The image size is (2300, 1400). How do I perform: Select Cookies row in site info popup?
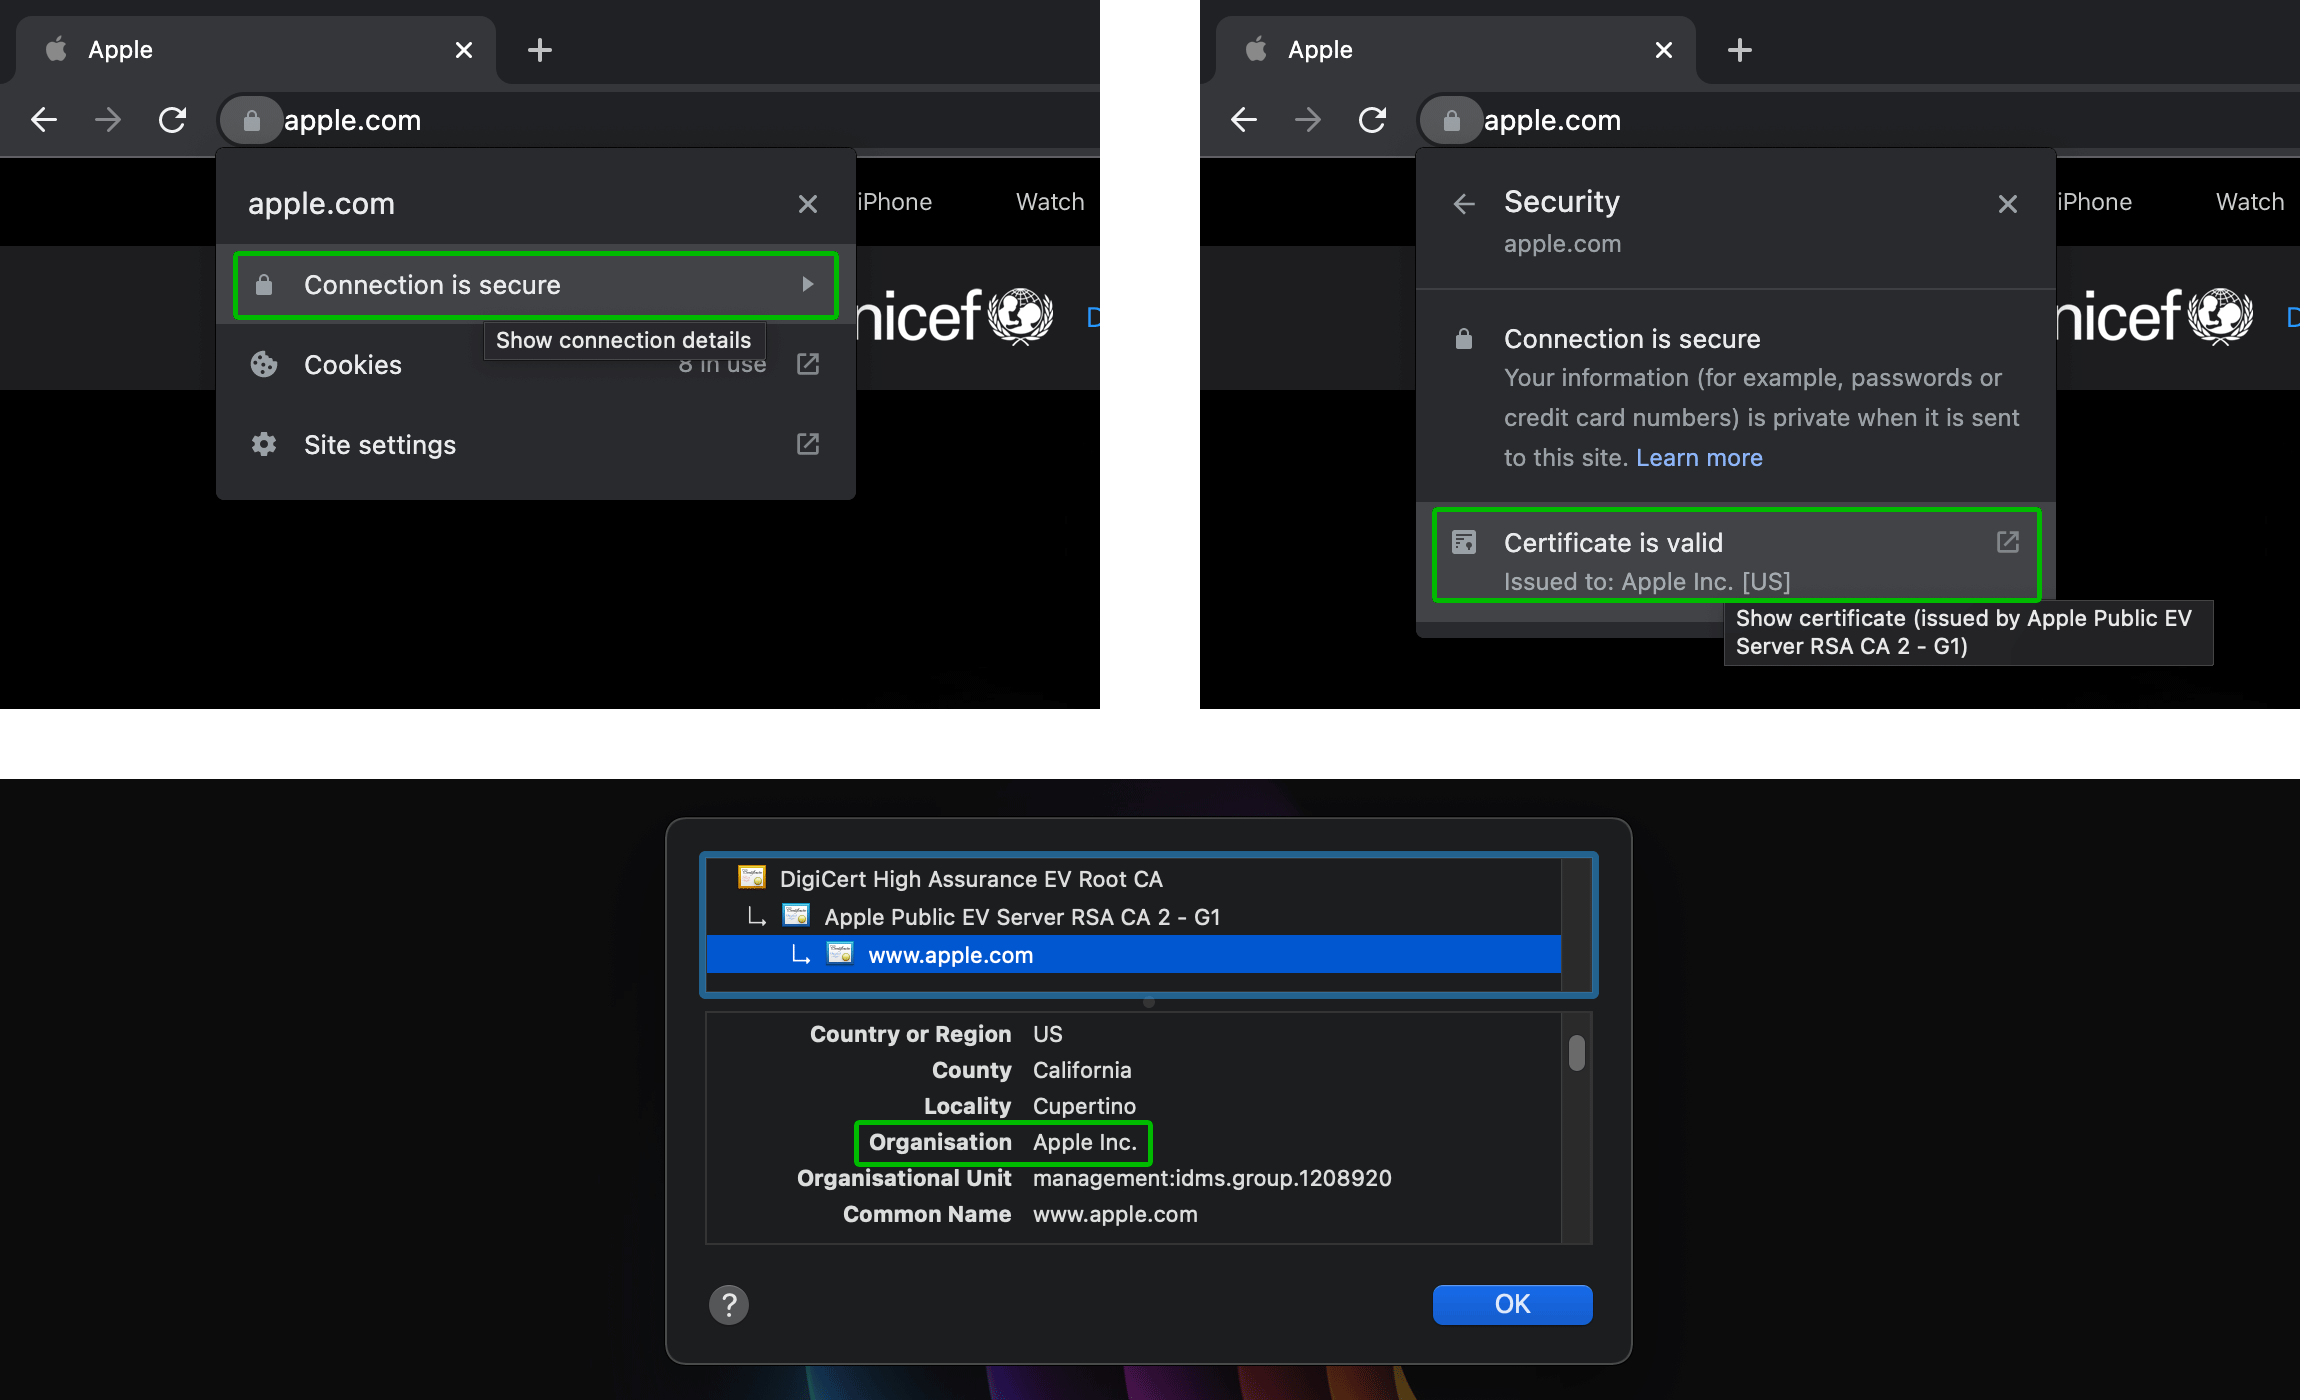pyautogui.click(x=536, y=364)
